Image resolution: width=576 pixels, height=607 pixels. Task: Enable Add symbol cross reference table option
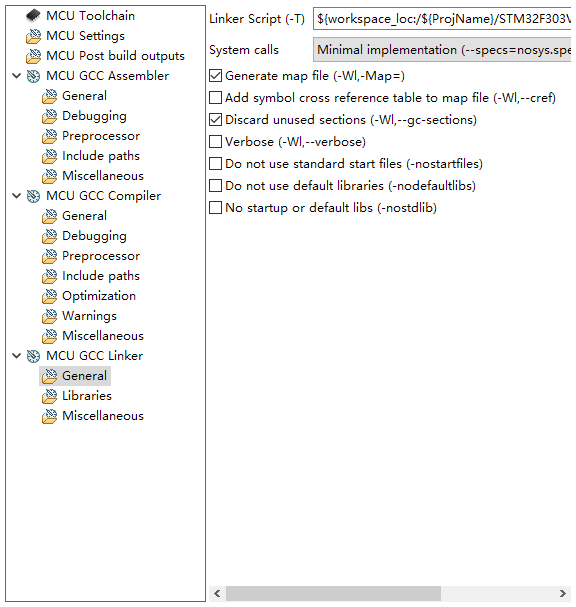click(216, 98)
